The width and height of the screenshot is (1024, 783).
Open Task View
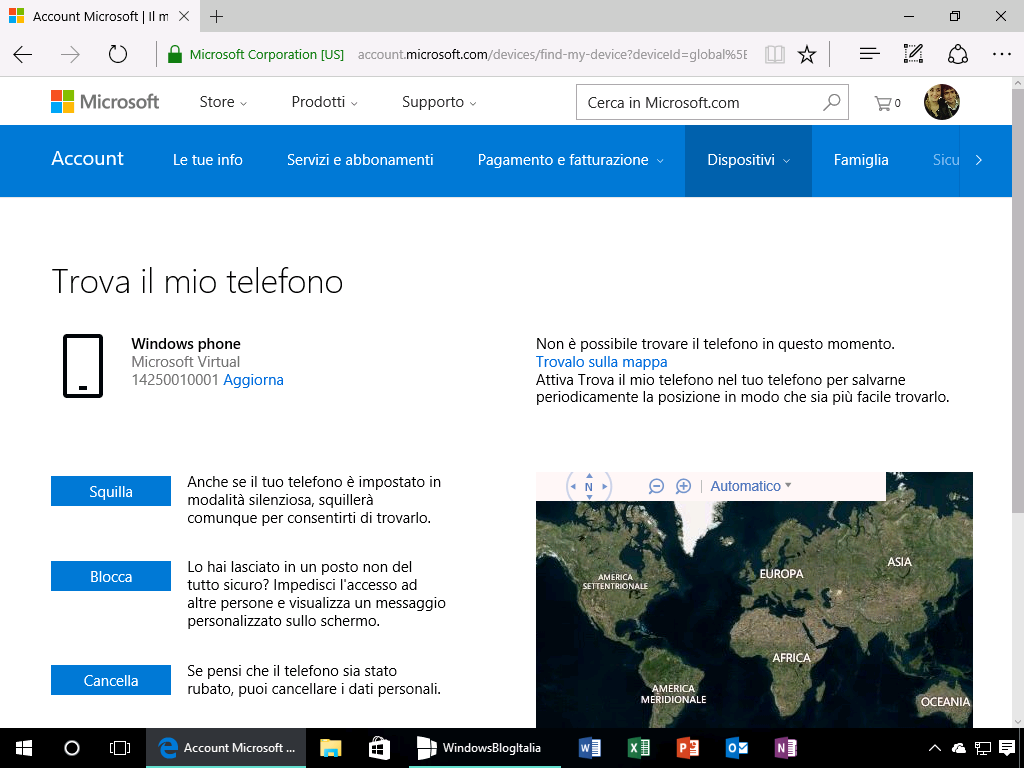click(x=120, y=748)
